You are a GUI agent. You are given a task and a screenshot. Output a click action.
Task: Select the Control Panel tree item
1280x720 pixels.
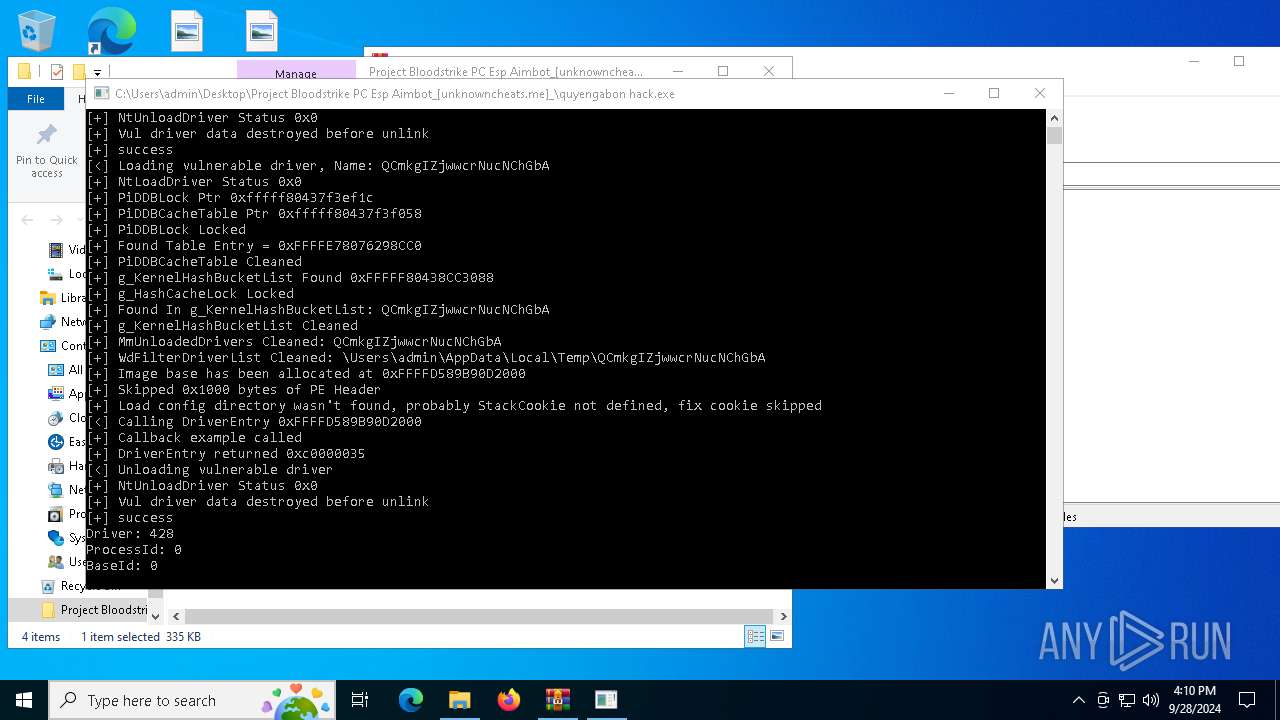tap(62, 346)
